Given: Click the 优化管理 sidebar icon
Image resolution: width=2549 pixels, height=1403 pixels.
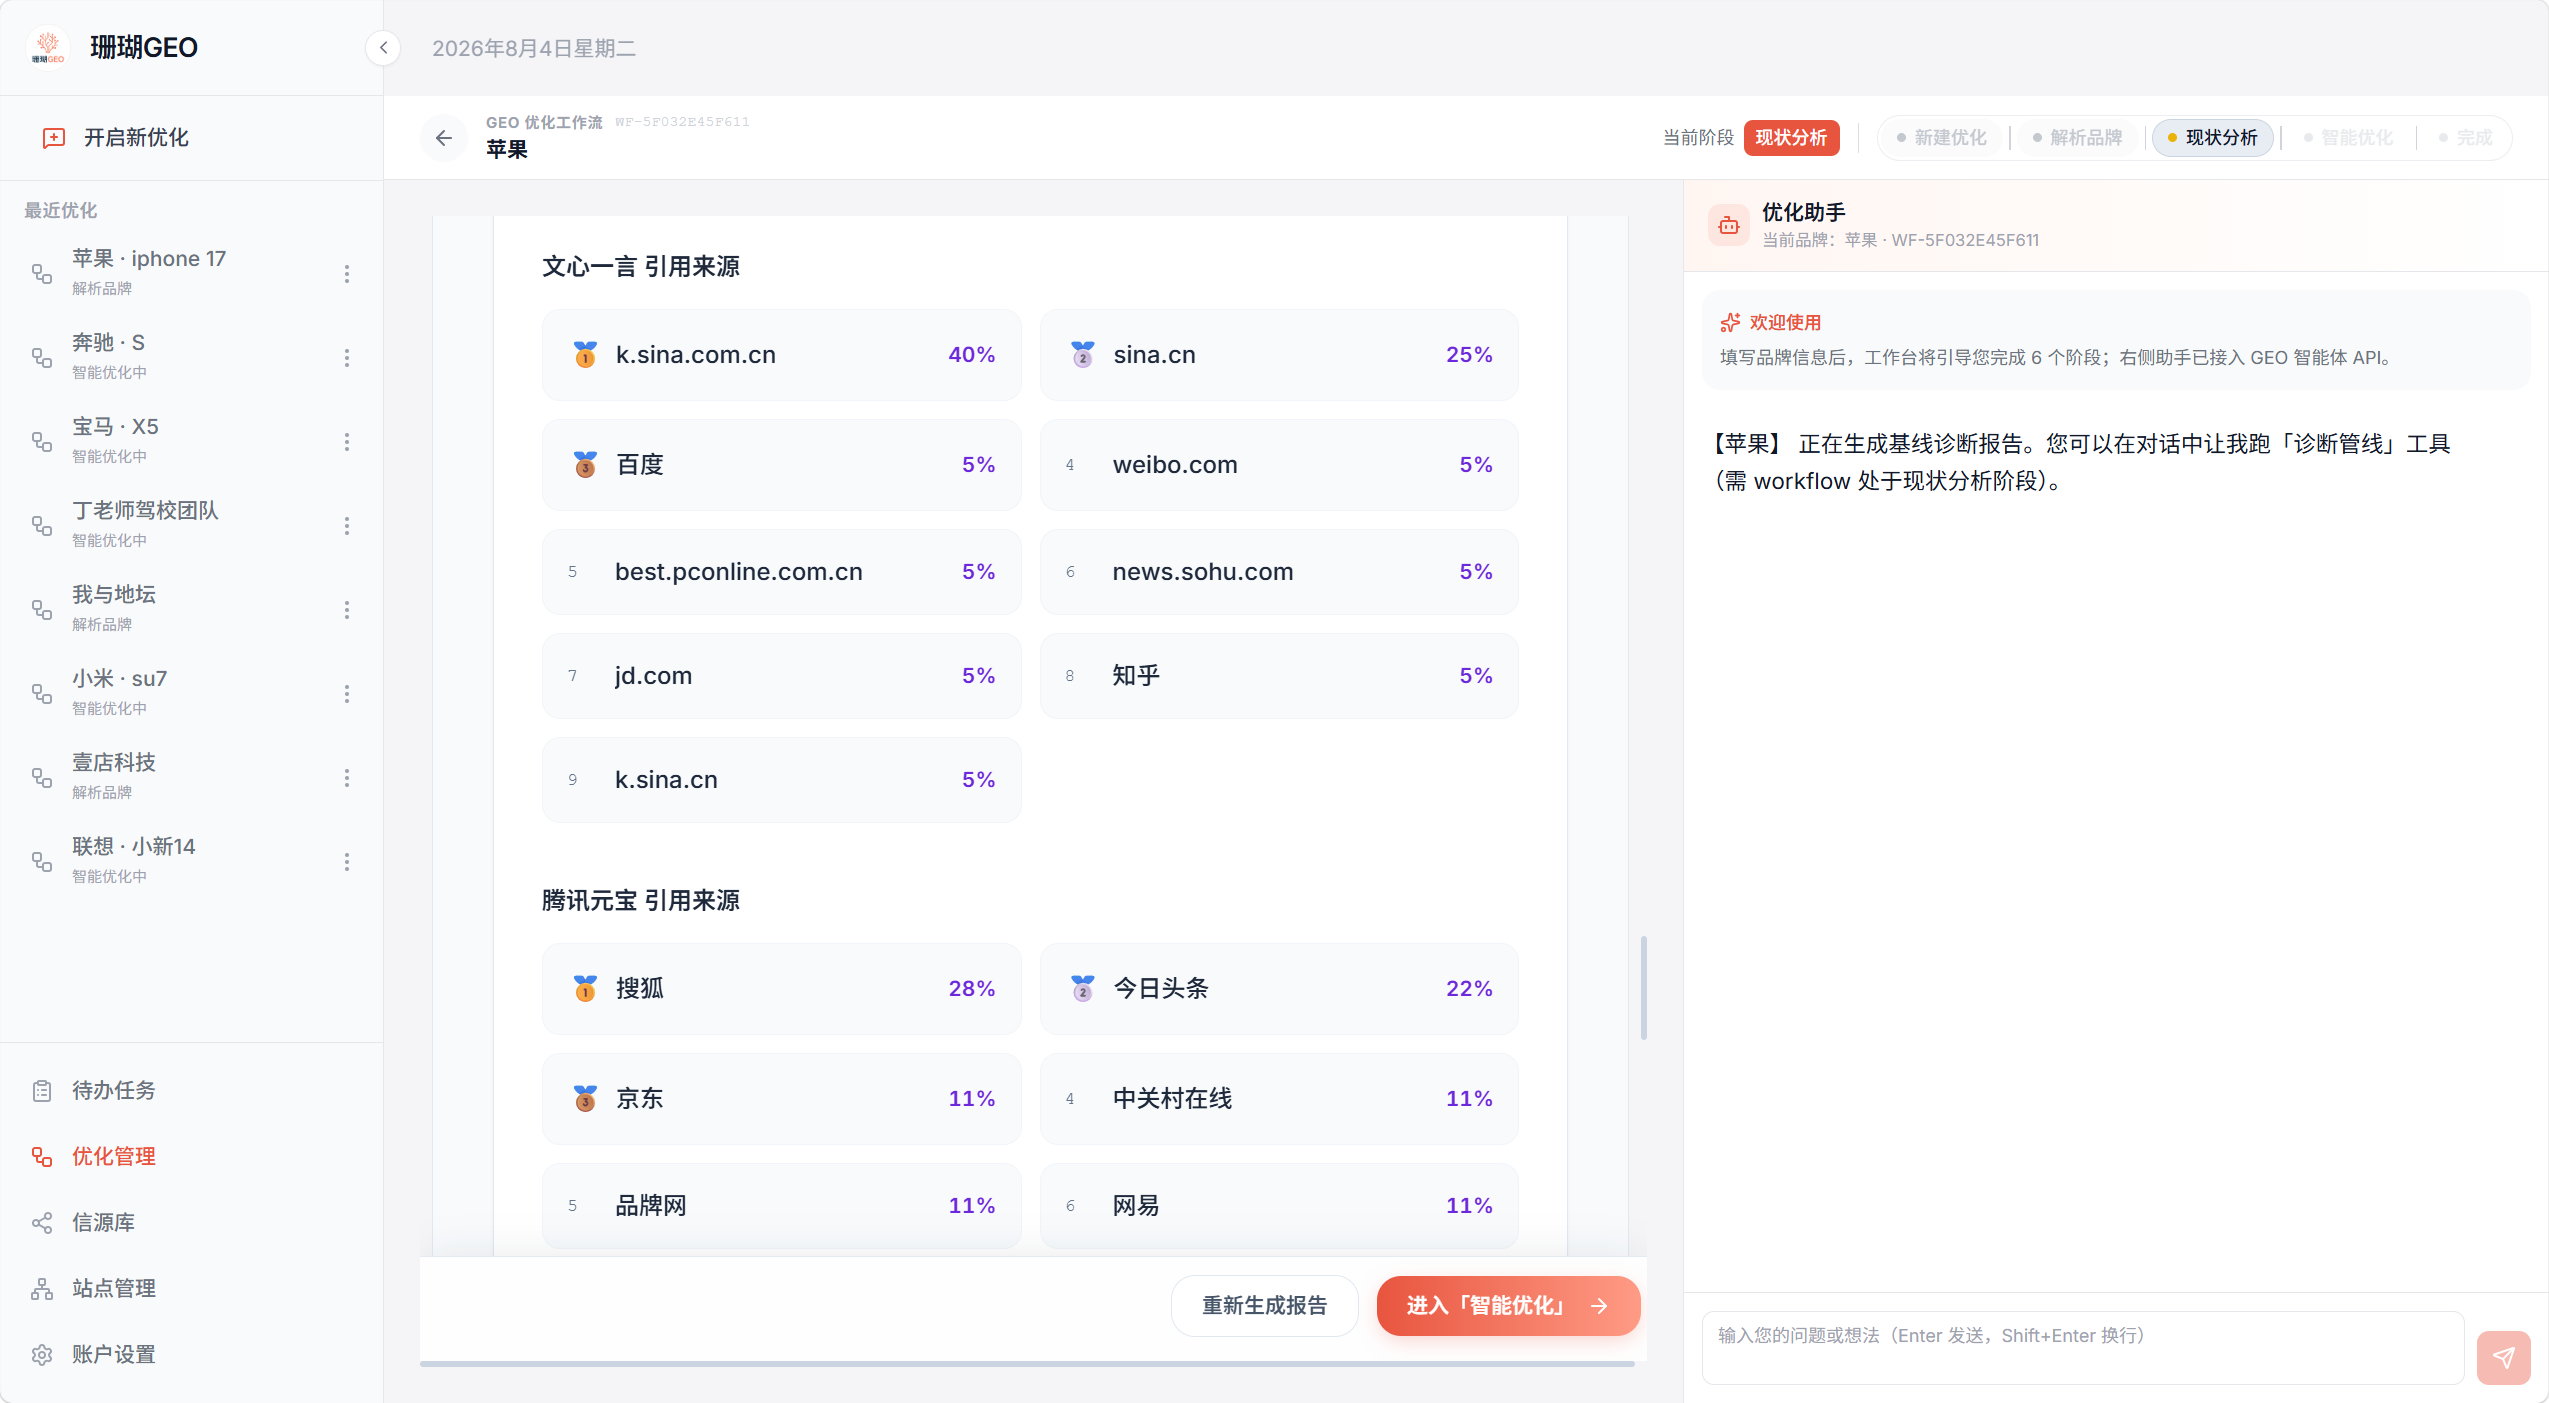Looking at the screenshot, I should (x=42, y=1156).
